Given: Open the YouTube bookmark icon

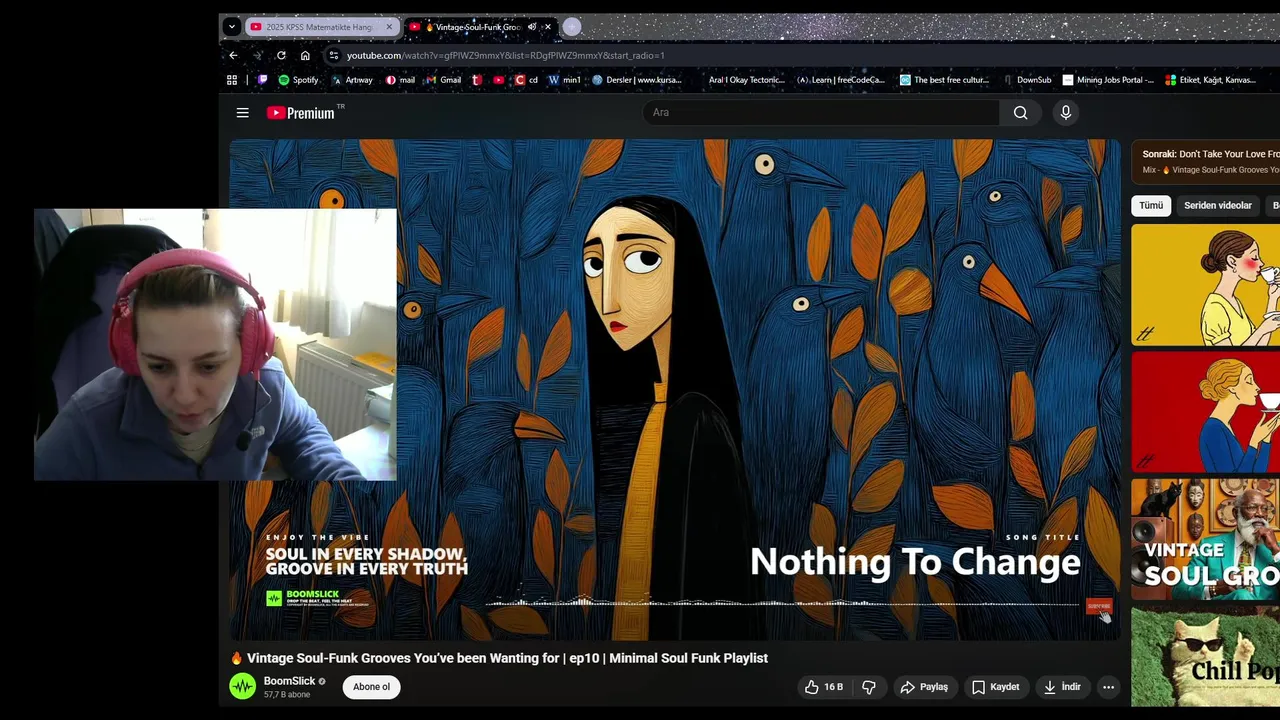Looking at the screenshot, I should pyautogui.click(x=499, y=80).
